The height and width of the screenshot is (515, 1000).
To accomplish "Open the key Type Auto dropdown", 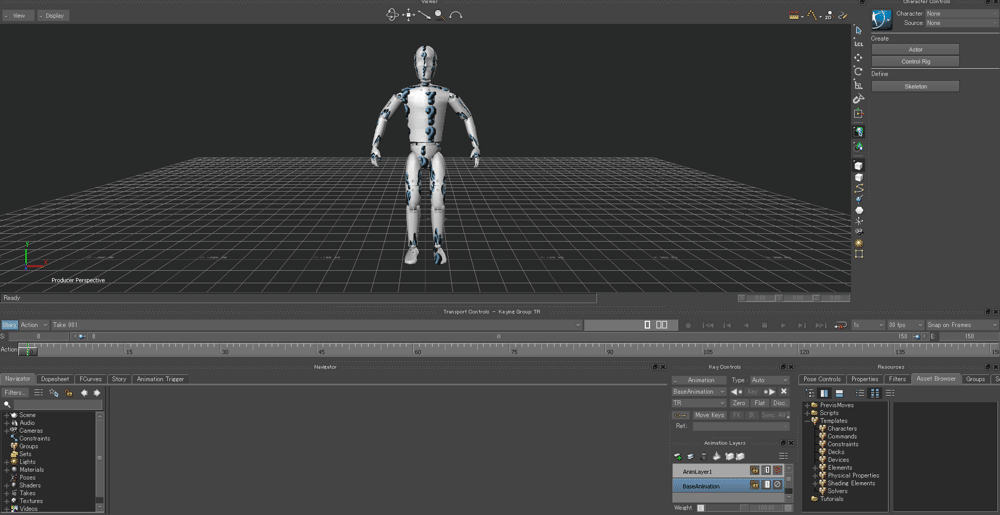I will tap(770, 380).
